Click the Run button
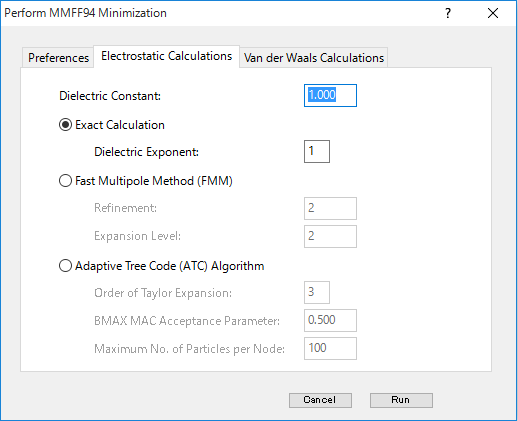518x421 pixels. point(401,400)
